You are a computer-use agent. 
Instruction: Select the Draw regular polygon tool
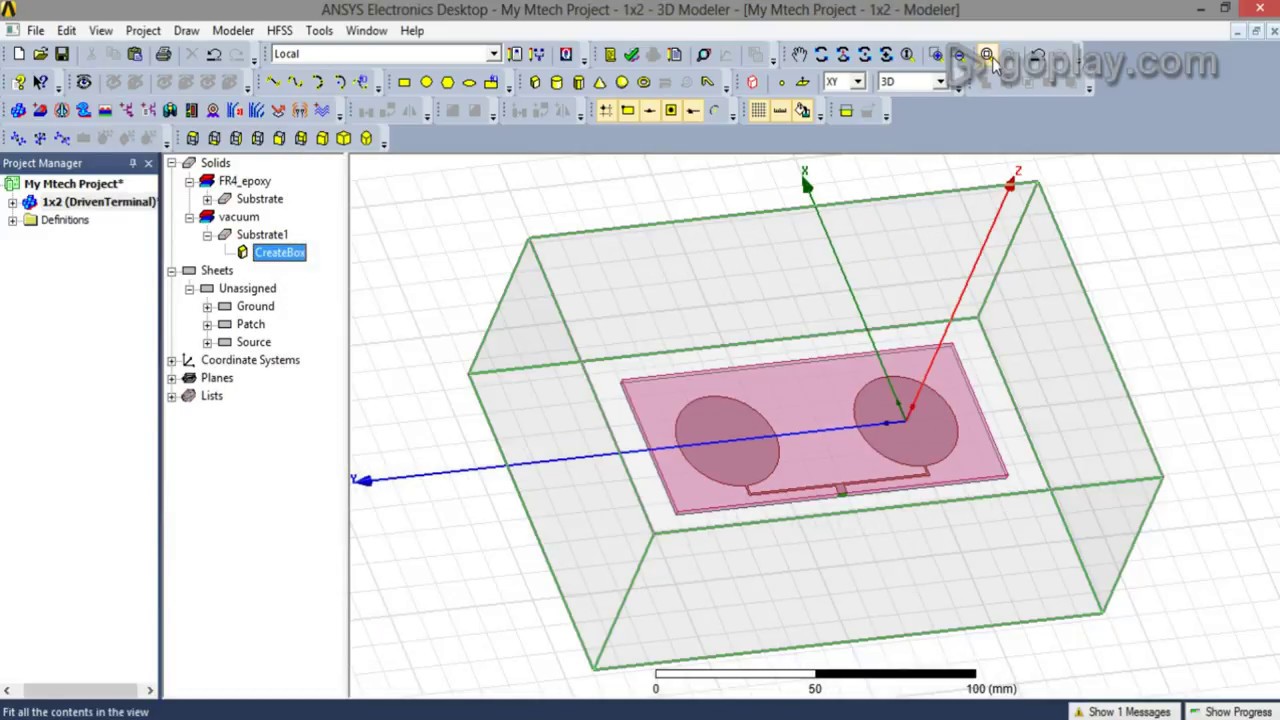click(x=447, y=82)
